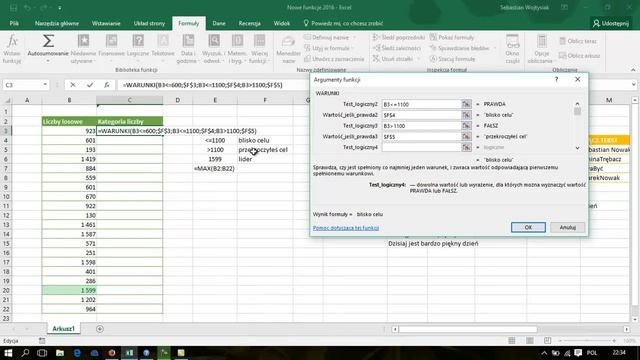Screen dimensions: 640x360
Task: Click Śledź poprzedniki
Action: (398, 38)
